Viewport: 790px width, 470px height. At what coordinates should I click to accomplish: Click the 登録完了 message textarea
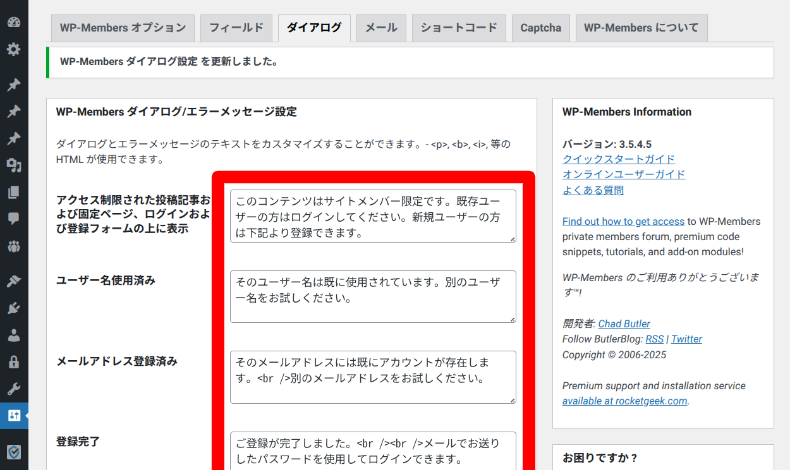click(373, 451)
